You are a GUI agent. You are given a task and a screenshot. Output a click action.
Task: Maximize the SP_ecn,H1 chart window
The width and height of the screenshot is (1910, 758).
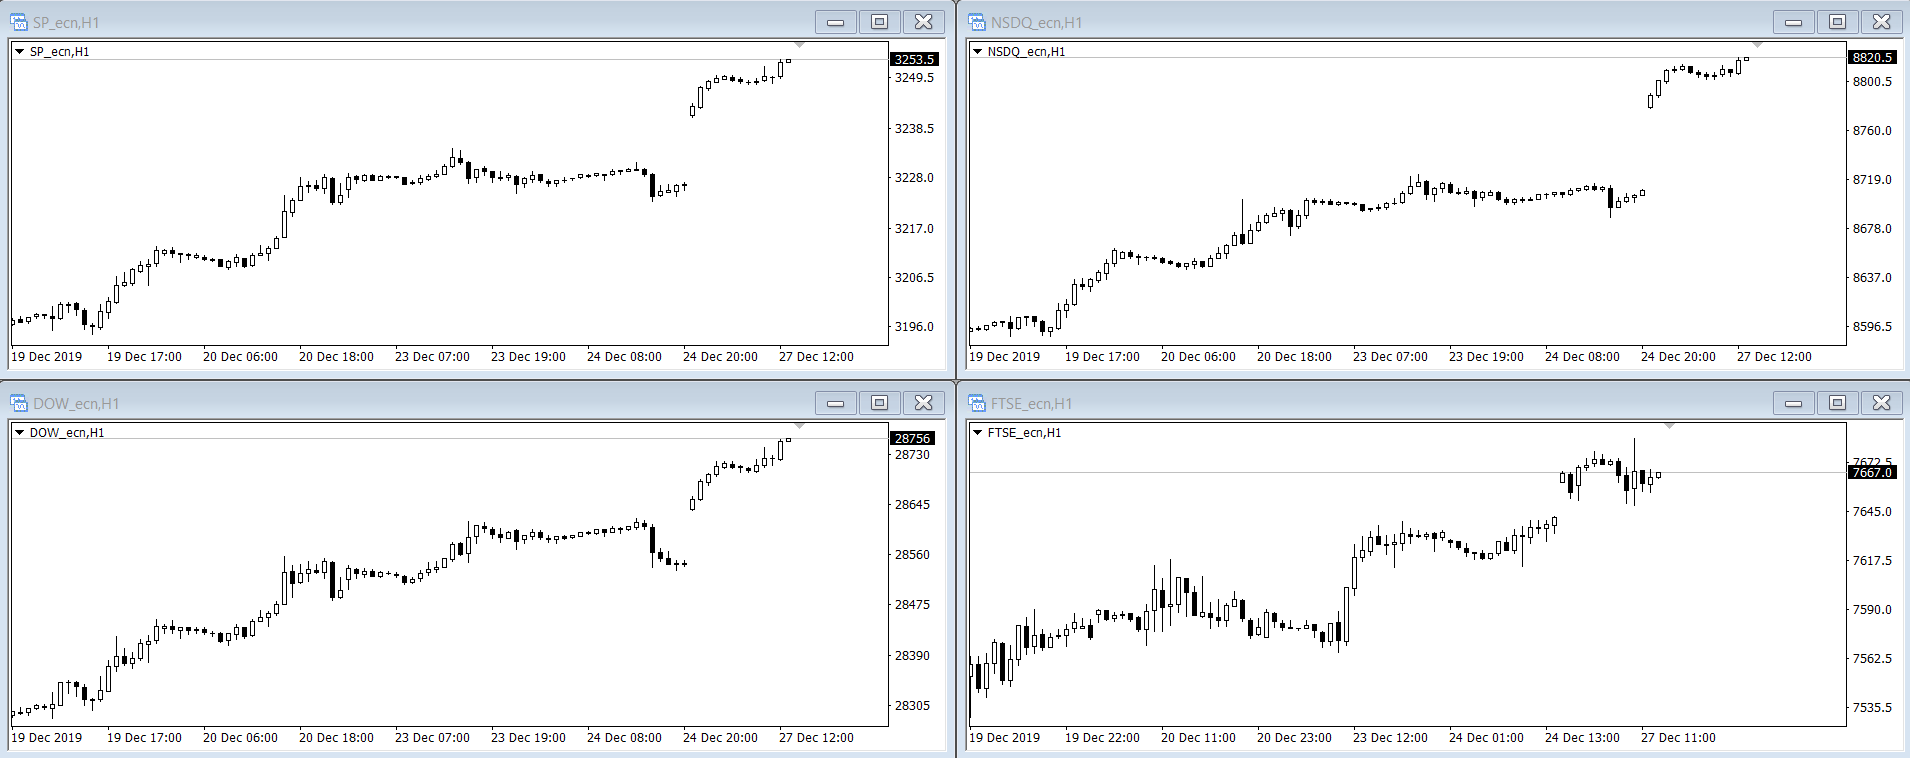tap(880, 22)
